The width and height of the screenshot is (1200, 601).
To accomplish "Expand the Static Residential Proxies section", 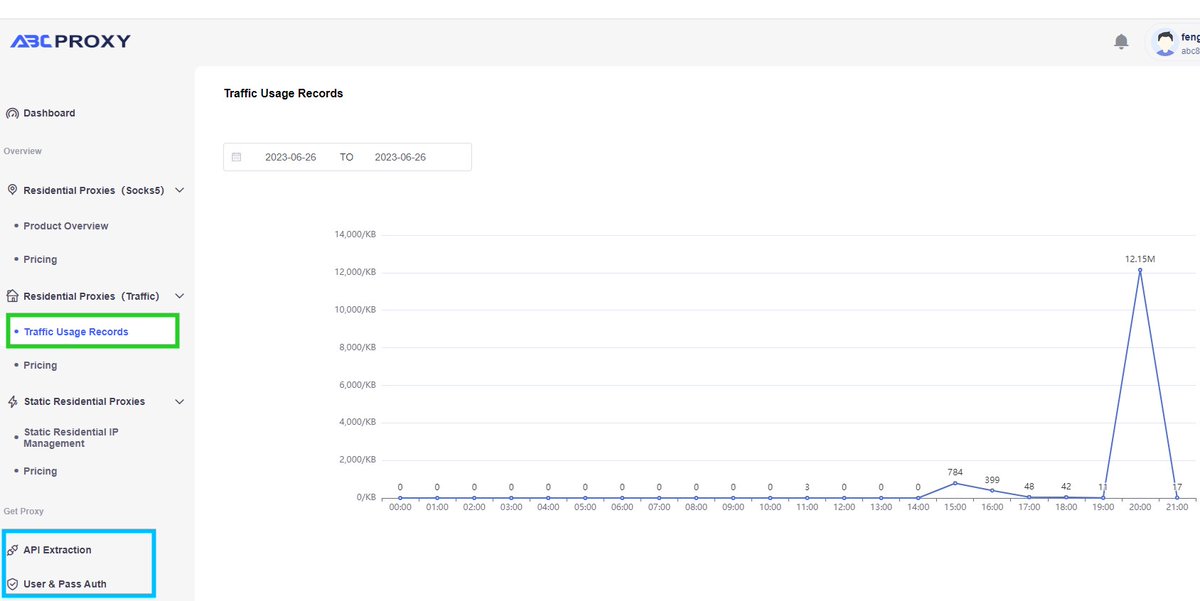I will point(179,401).
